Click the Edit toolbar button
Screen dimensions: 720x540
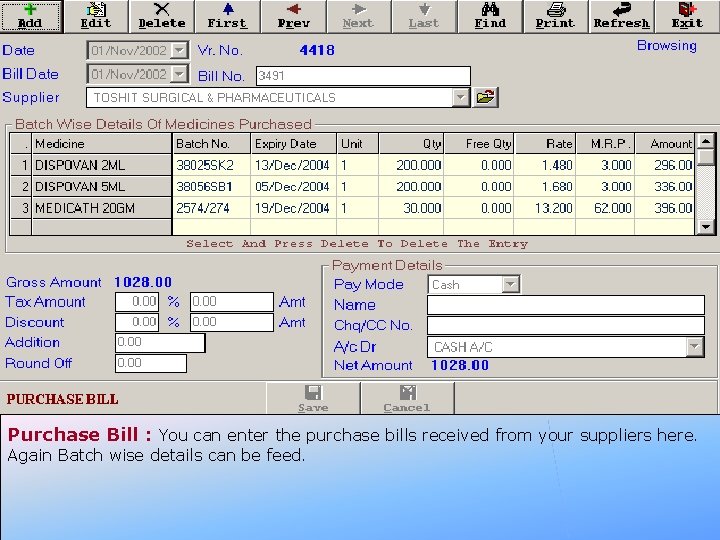coord(96,17)
